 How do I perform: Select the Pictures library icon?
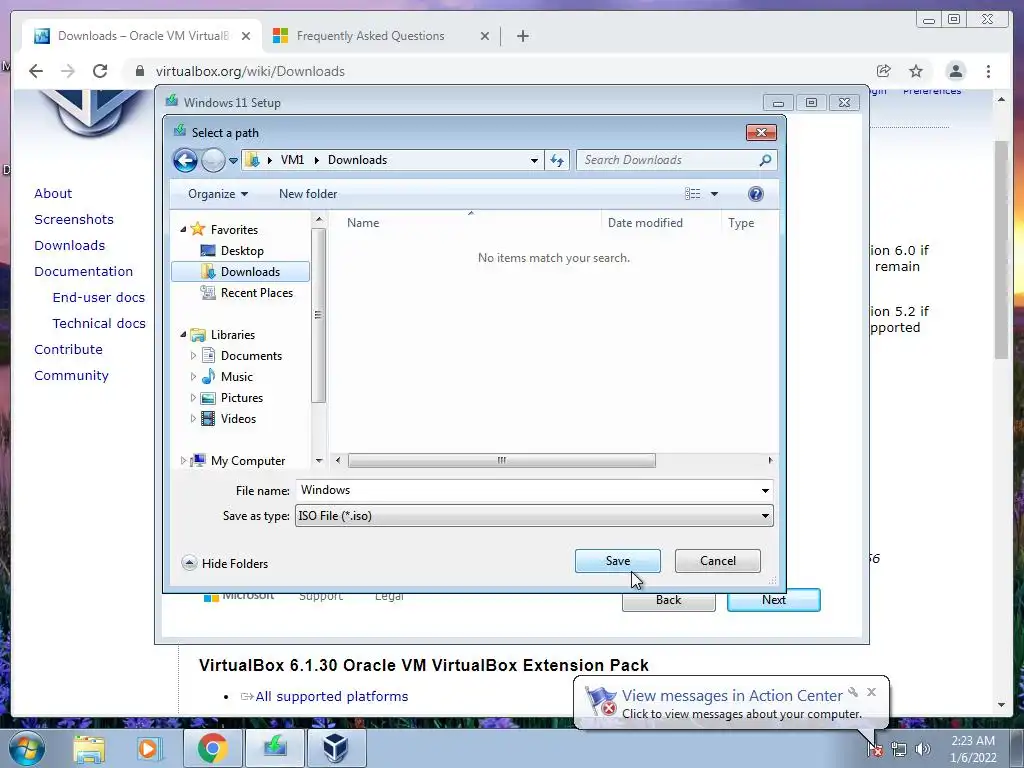[x=208, y=398]
